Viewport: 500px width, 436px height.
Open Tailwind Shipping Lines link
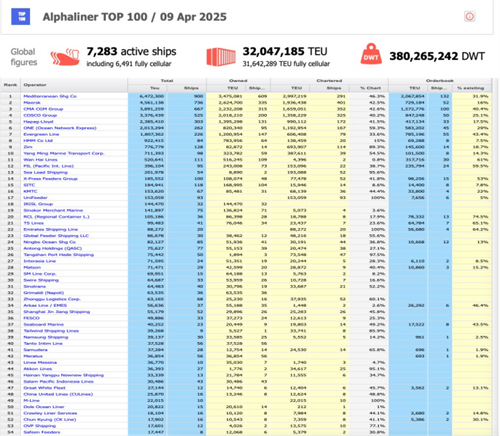pyautogui.click(x=51, y=330)
